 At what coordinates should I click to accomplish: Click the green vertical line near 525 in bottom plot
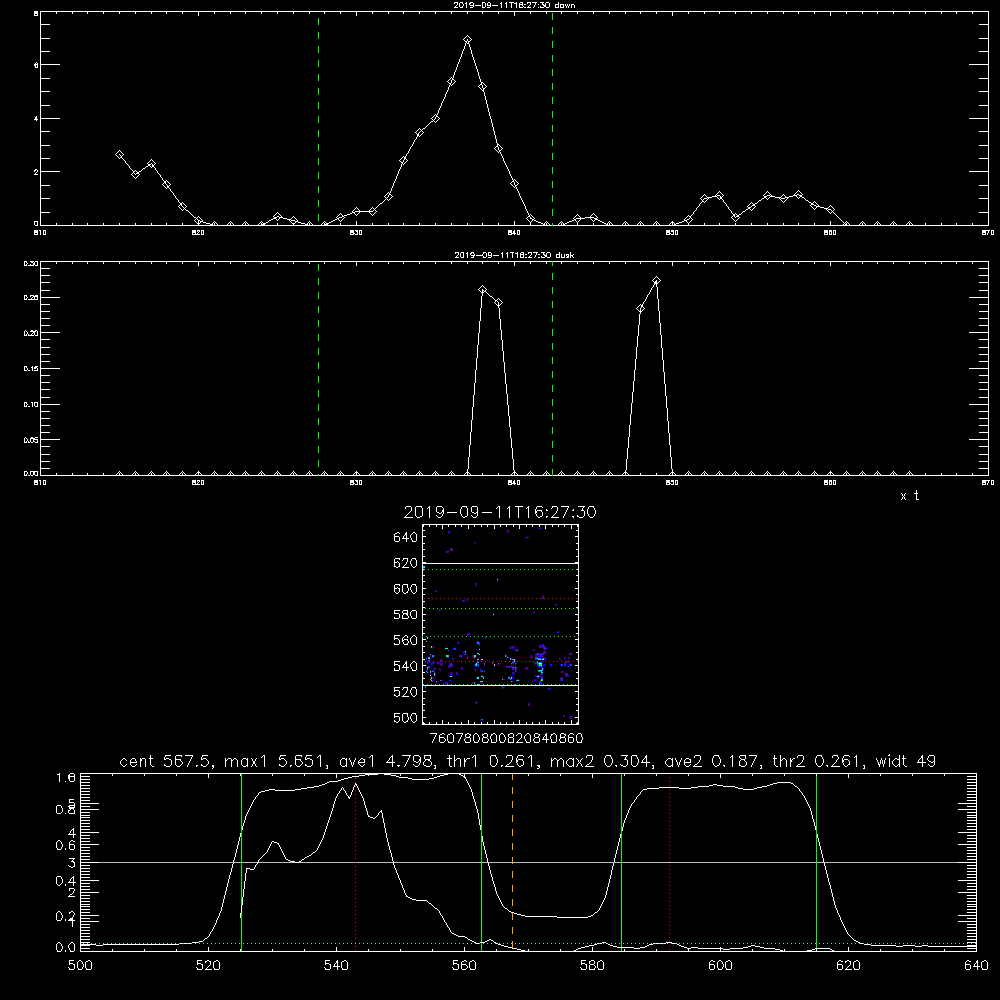241,862
